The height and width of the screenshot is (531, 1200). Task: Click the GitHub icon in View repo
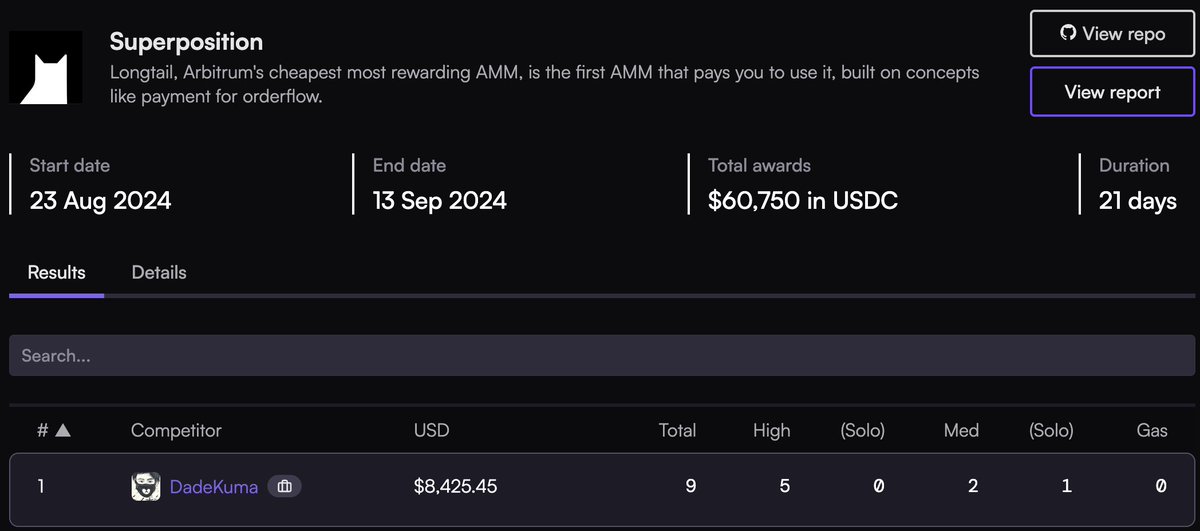1068,34
